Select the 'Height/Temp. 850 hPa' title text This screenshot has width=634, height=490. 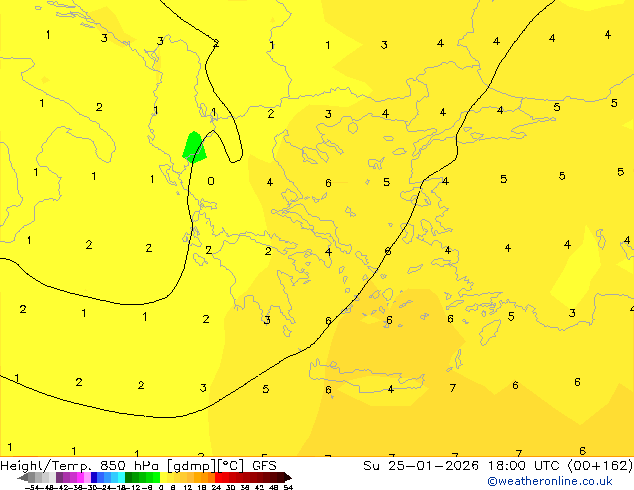click(x=81, y=465)
